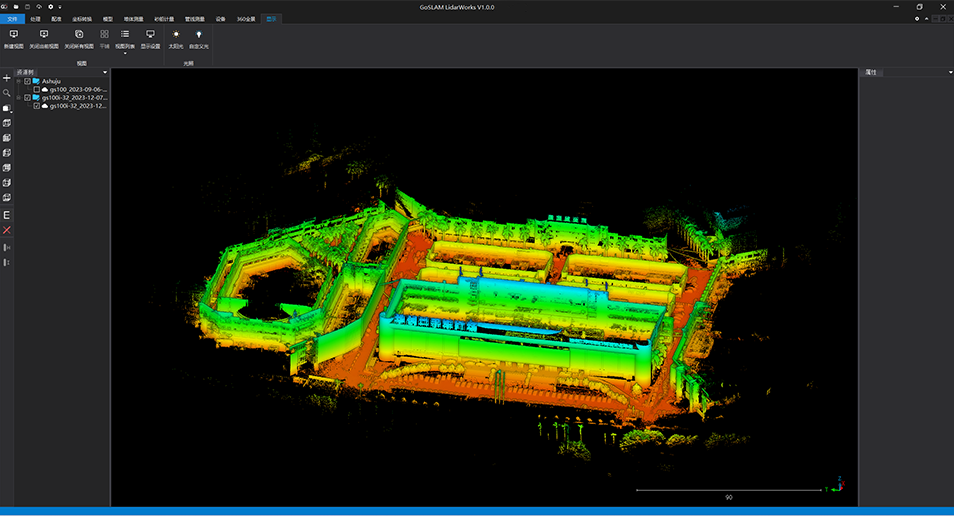954x516 pixels.
Task: Click the 平铺 (tile views) icon
Action: pos(104,35)
